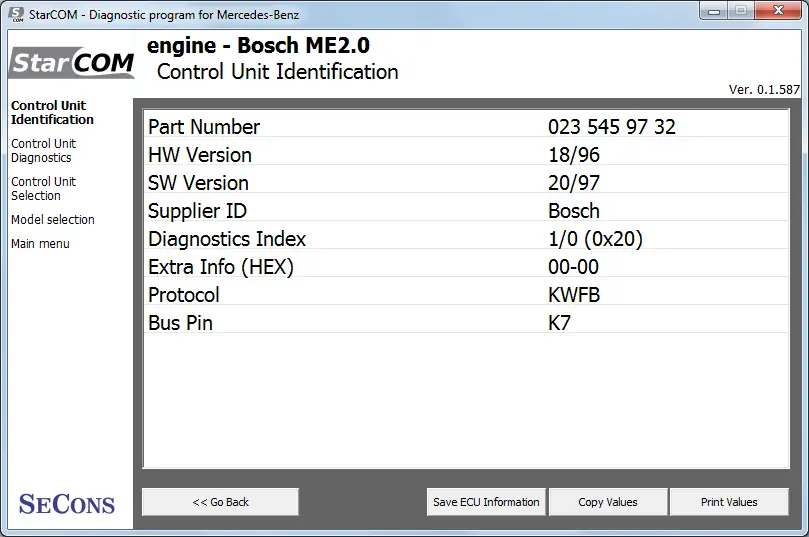Select the HW Version label
The image size is (809, 537).
pos(200,155)
